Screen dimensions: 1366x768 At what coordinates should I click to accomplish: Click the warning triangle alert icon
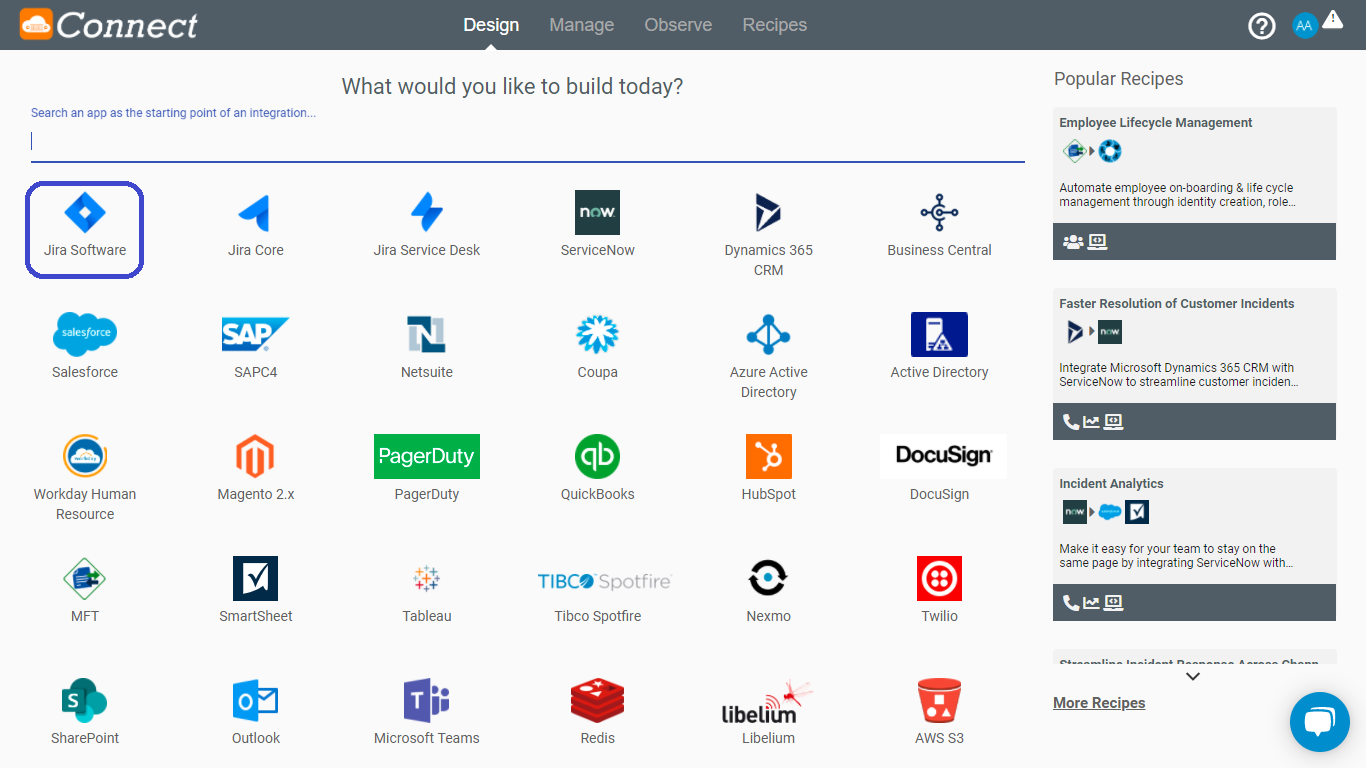pos(1333,19)
